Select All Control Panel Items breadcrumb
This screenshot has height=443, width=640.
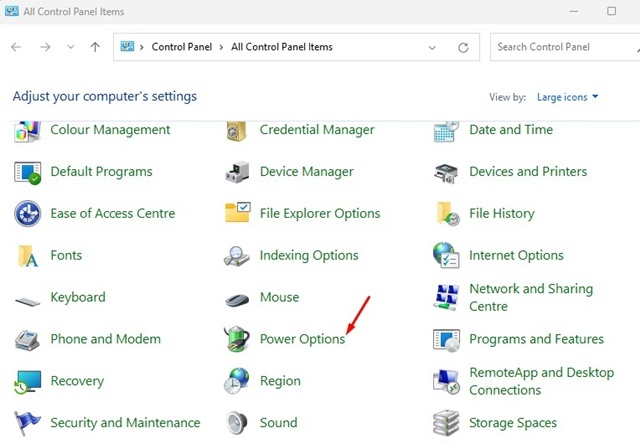point(282,47)
